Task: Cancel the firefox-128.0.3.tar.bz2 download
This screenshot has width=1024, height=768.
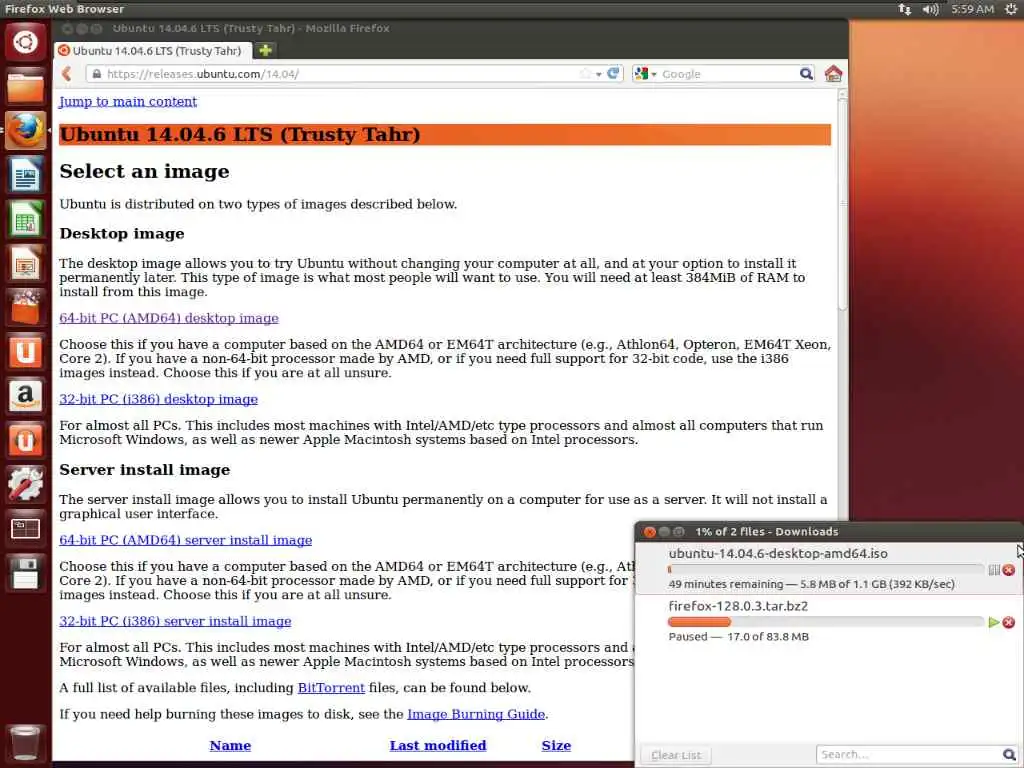Action: [x=1009, y=622]
